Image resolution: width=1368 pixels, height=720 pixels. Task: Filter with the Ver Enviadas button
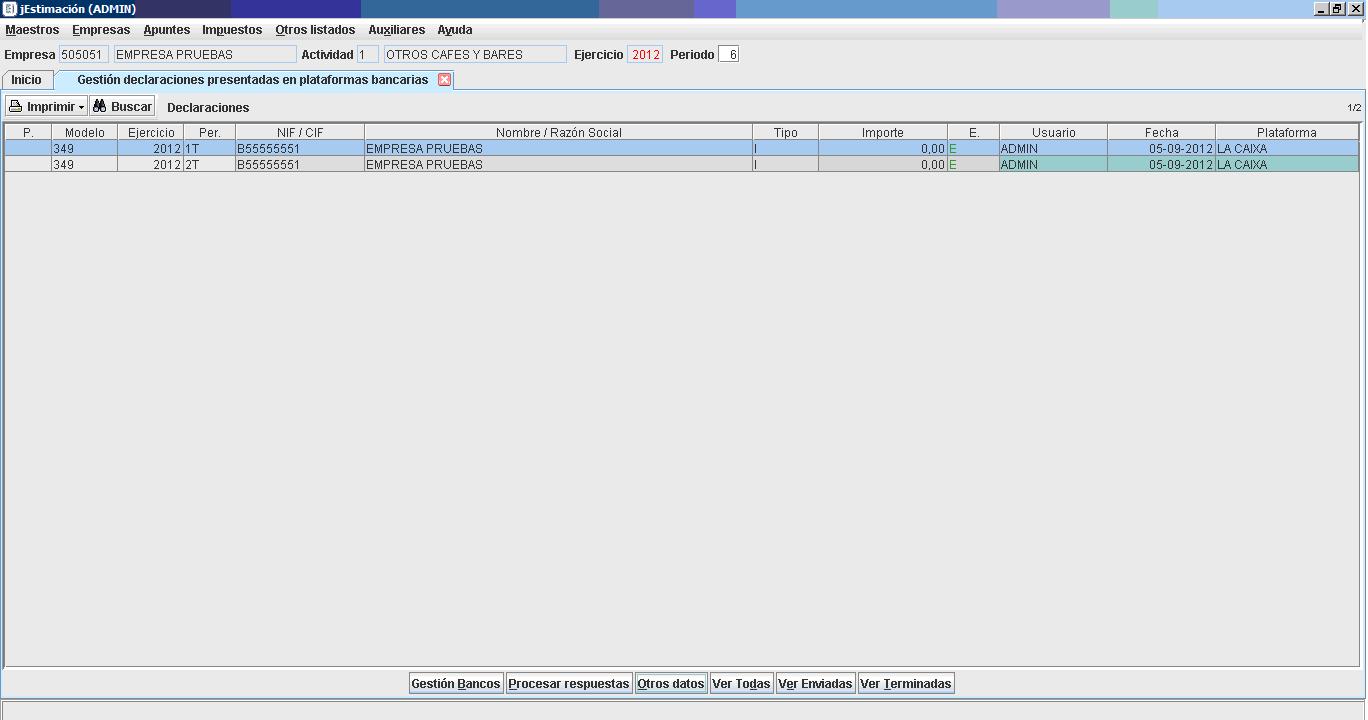point(815,684)
